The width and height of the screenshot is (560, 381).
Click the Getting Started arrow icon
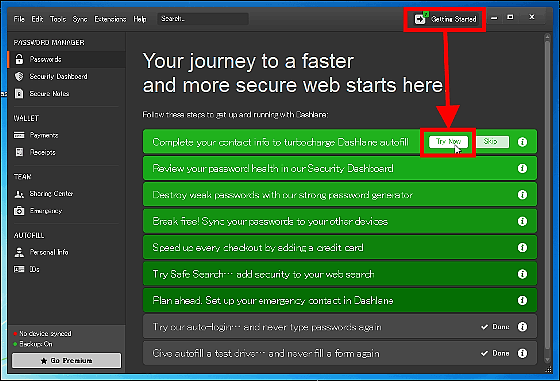tap(420, 19)
